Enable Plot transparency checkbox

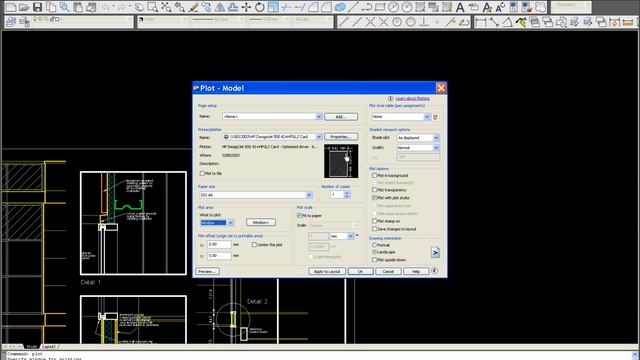point(374,190)
